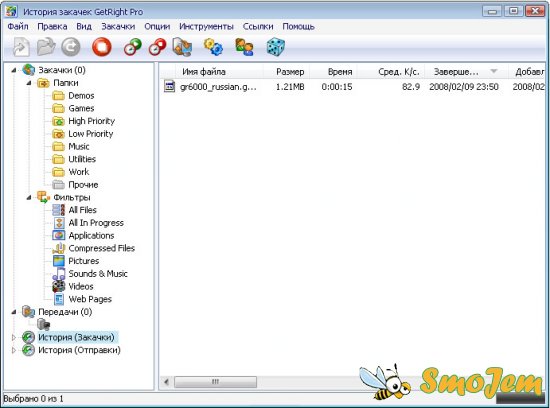Click the 0:00:15 time cell
Viewport: 550px width, 408px height.
(337, 87)
